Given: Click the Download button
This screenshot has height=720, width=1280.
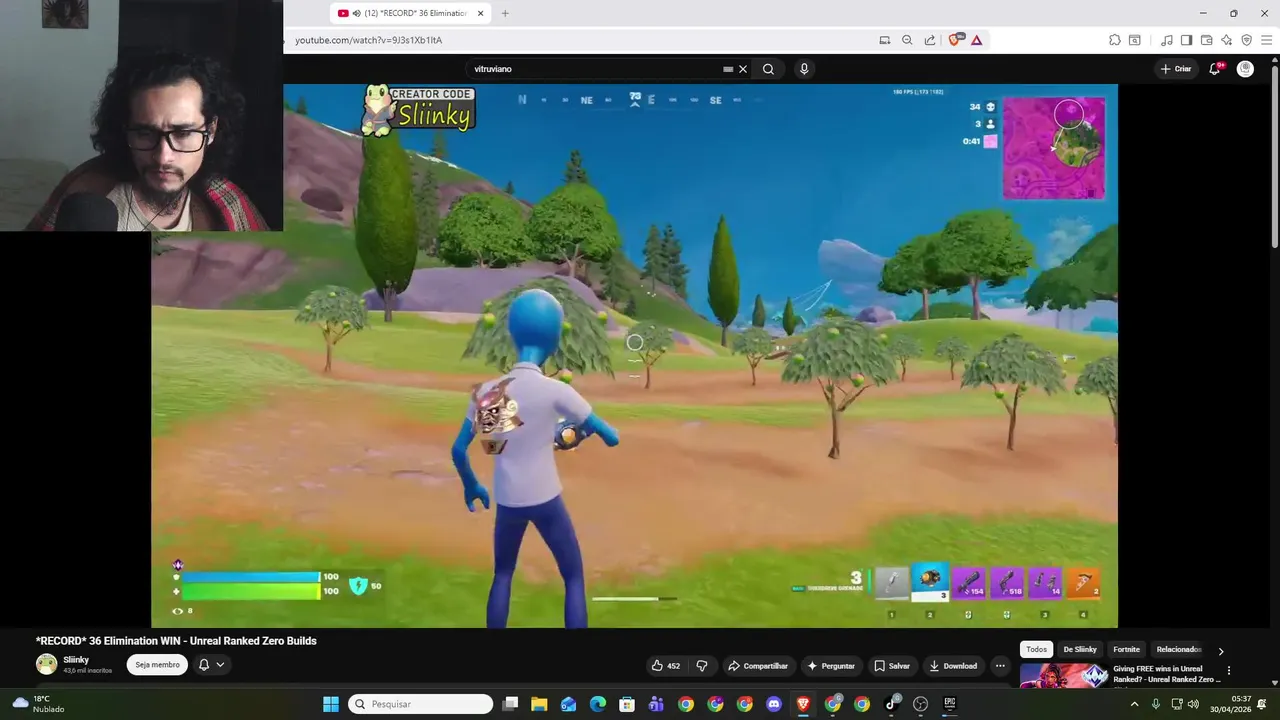Looking at the screenshot, I should 953,666.
